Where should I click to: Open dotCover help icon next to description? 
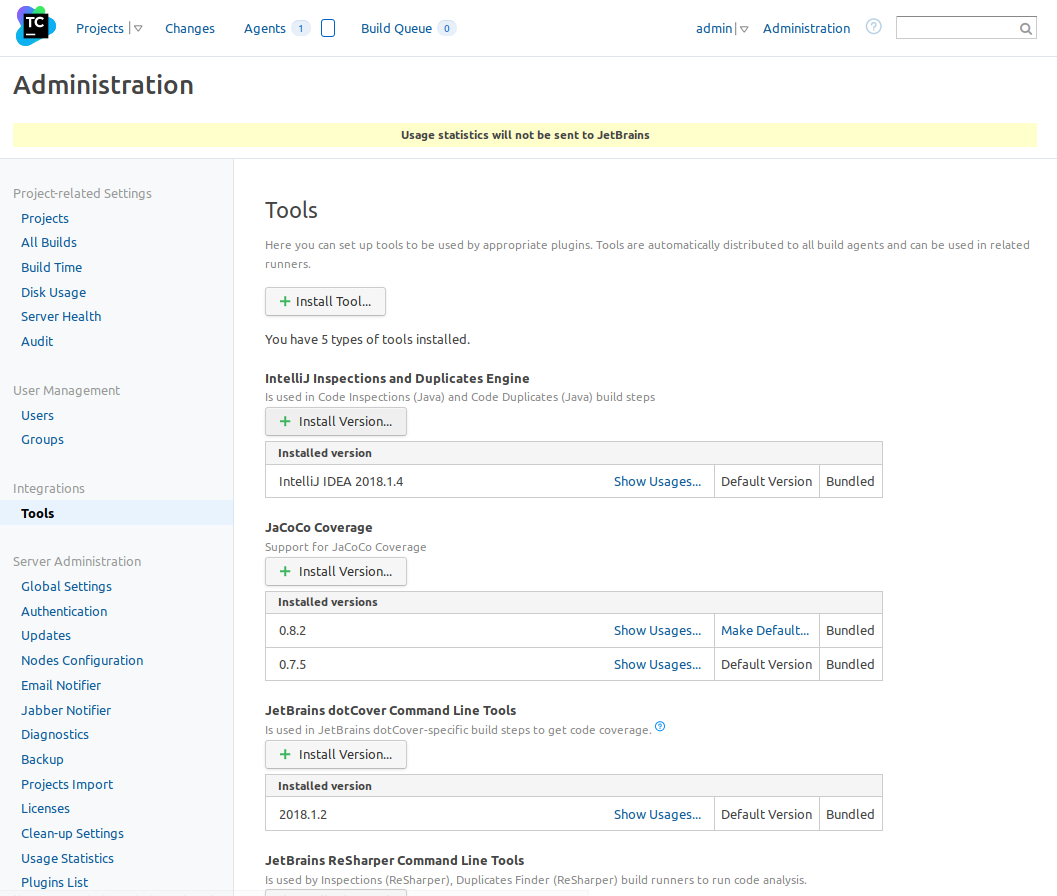(660, 727)
